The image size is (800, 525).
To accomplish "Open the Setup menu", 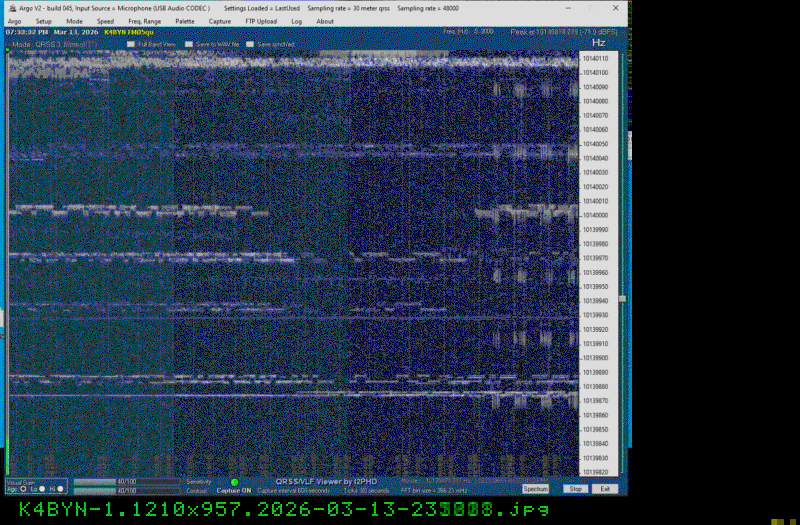I will 44,21.
